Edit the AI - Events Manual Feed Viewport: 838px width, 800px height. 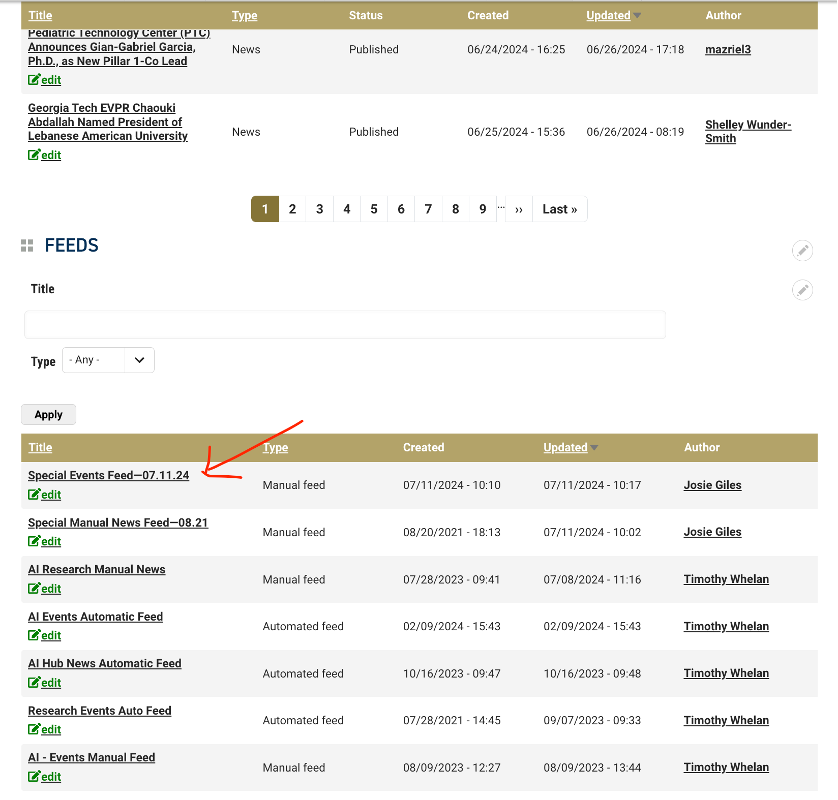click(44, 777)
